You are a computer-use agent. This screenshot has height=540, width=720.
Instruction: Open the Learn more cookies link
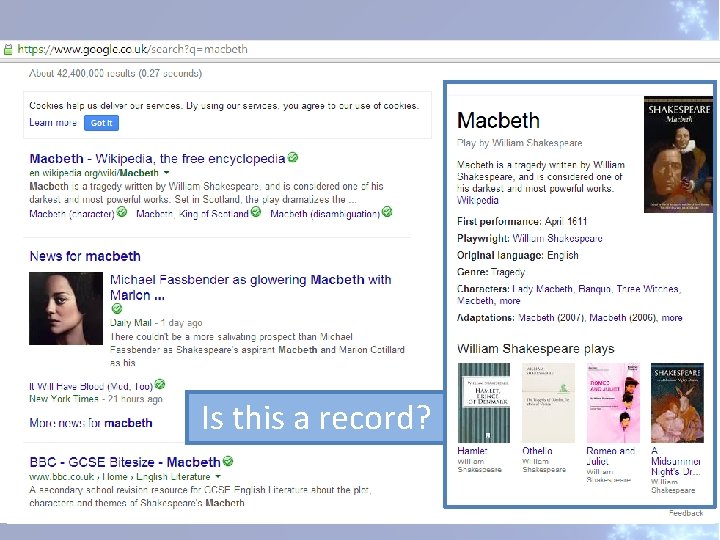(53, 123)
